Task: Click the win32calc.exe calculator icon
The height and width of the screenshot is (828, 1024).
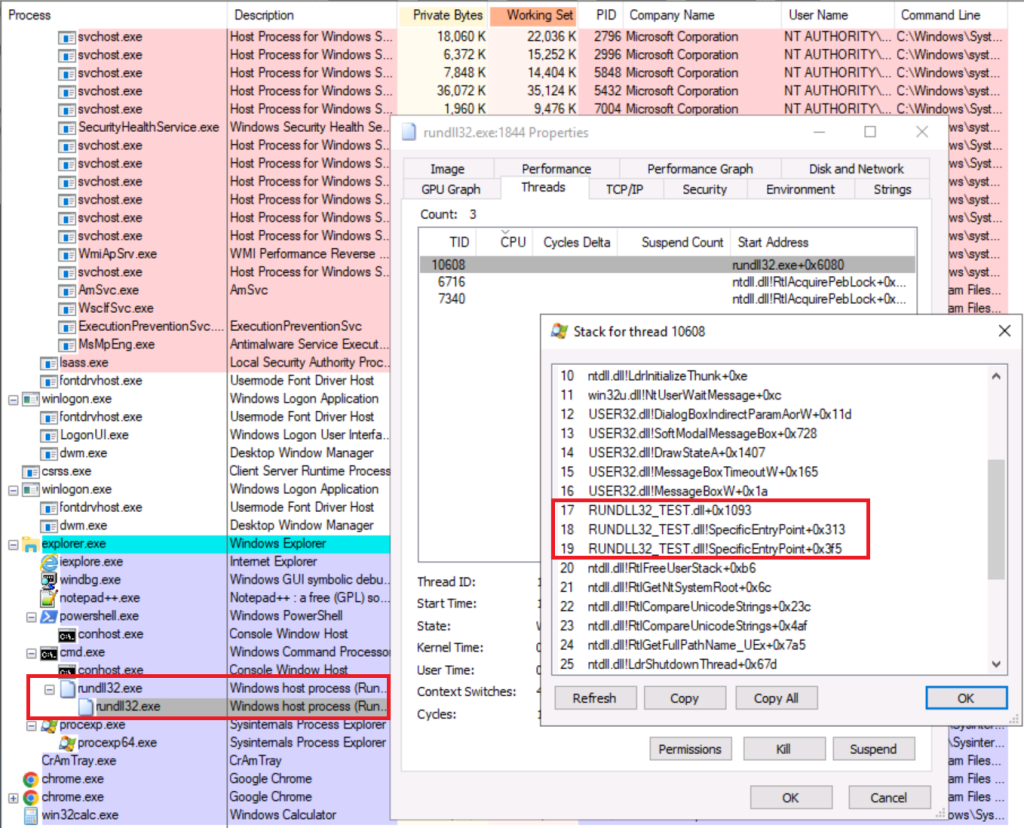Action: click(x=30, y=815)
